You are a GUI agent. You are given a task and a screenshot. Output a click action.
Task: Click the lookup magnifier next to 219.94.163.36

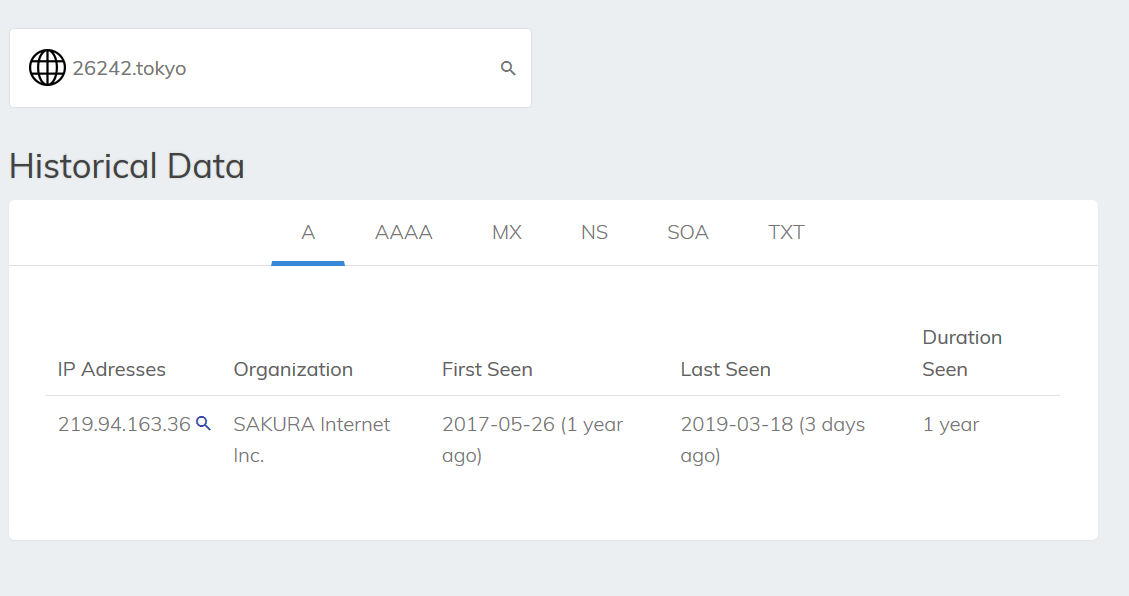pos(203,423)
